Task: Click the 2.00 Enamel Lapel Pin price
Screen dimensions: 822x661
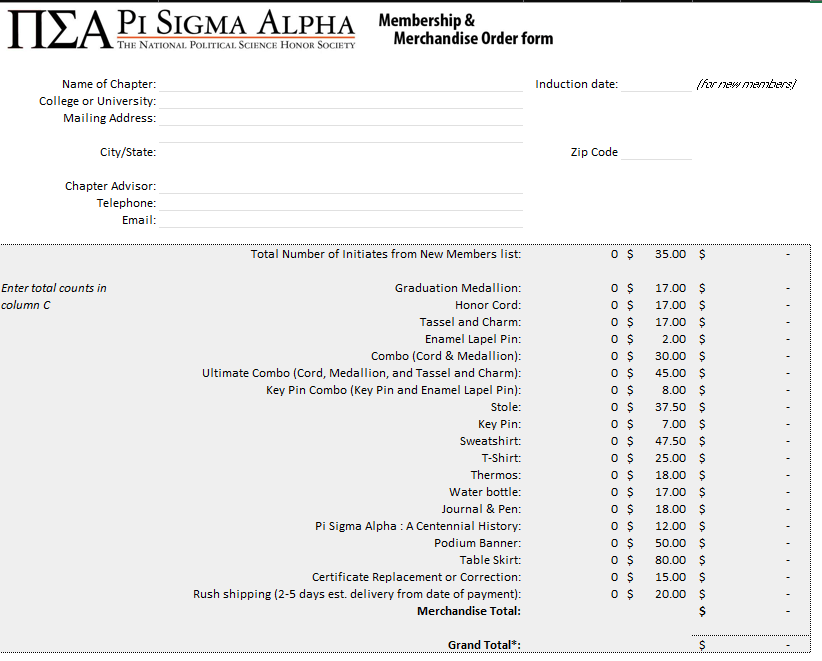Action: pos(674,339)
